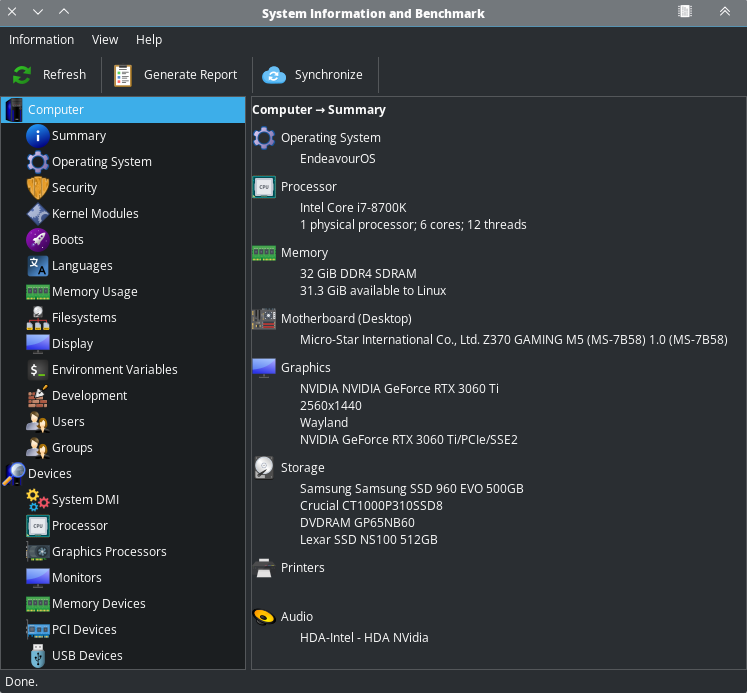Select Filesystems in the sidebar tree
This screenshot has width=747, height=693.
84,318
